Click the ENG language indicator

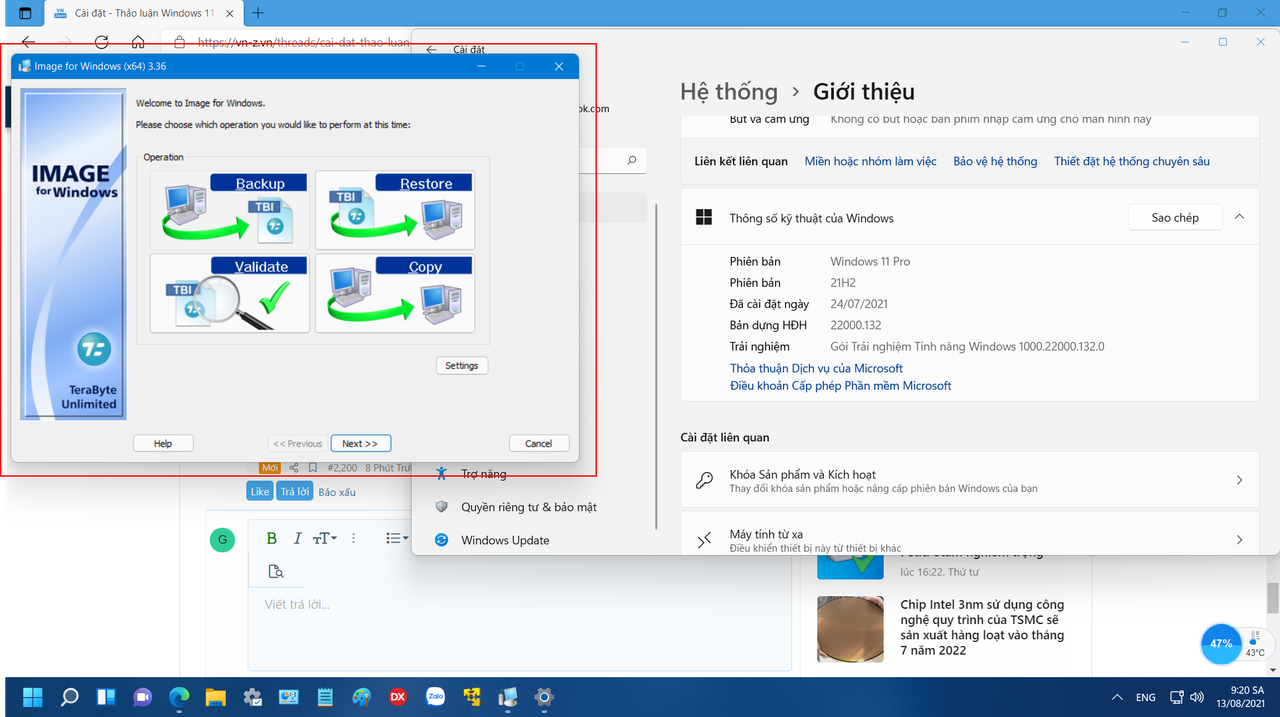pos(1146,698)
